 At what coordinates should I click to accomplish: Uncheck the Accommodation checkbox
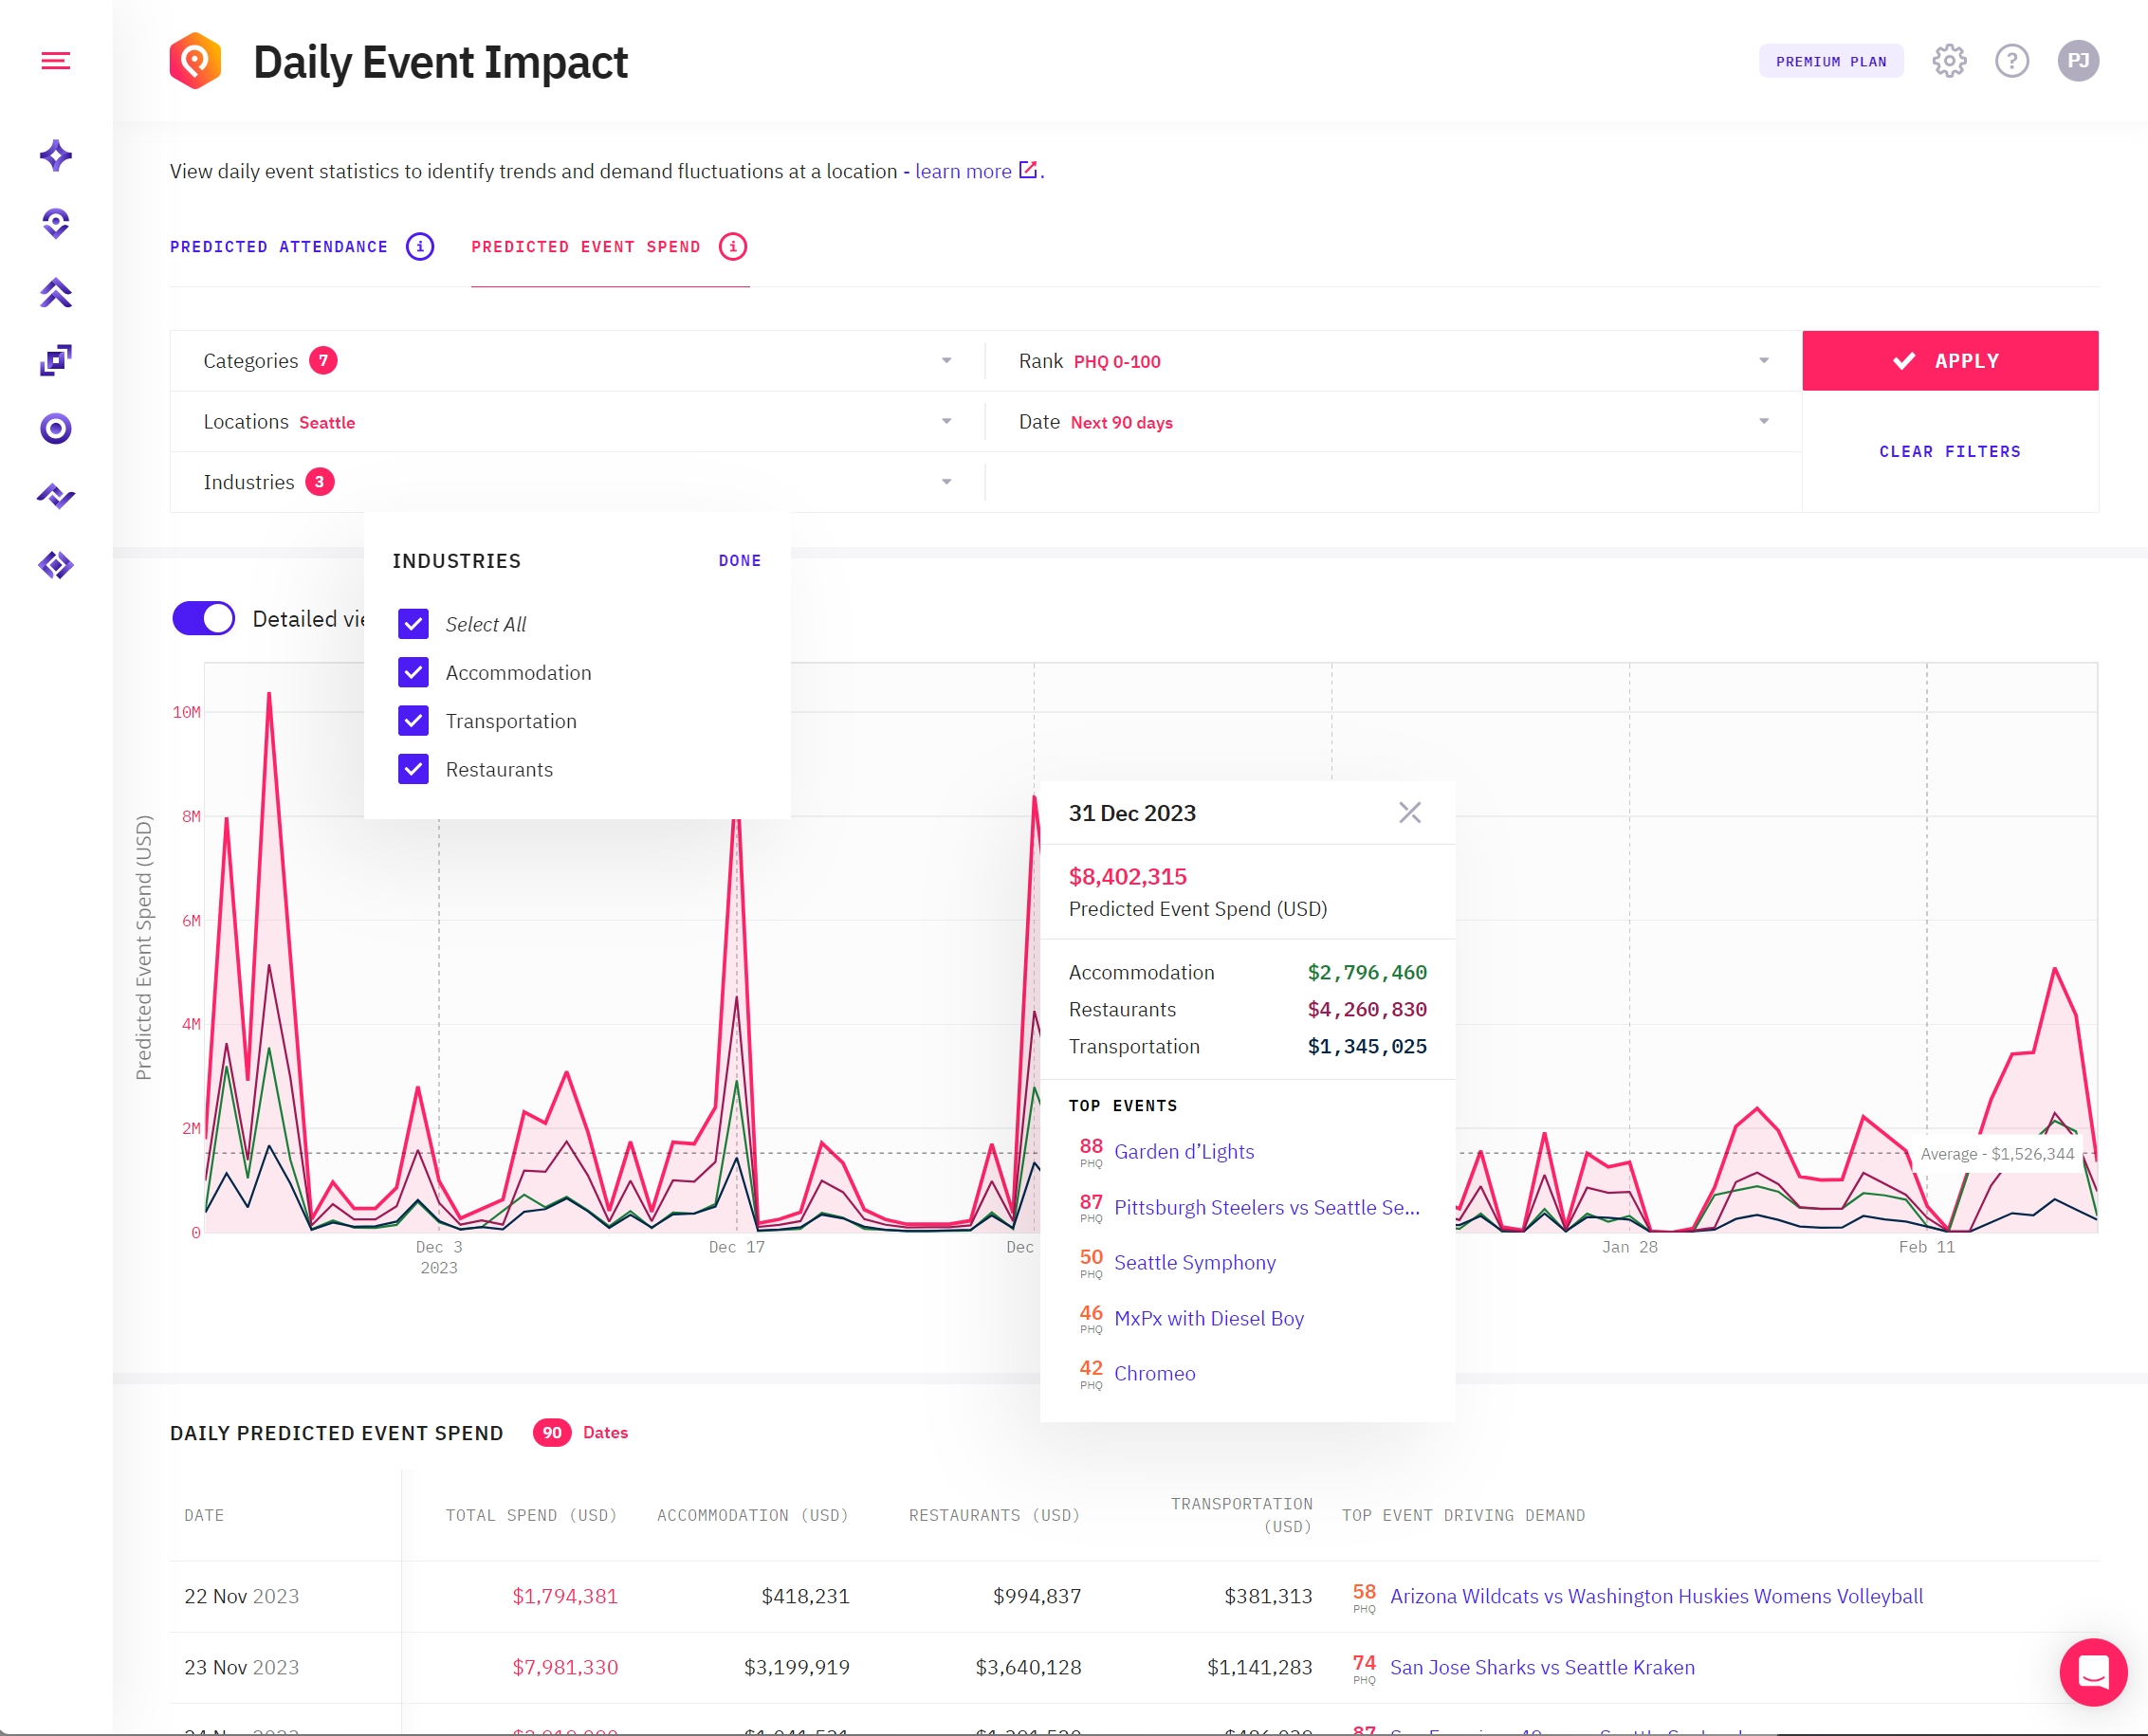click(413, 673)
